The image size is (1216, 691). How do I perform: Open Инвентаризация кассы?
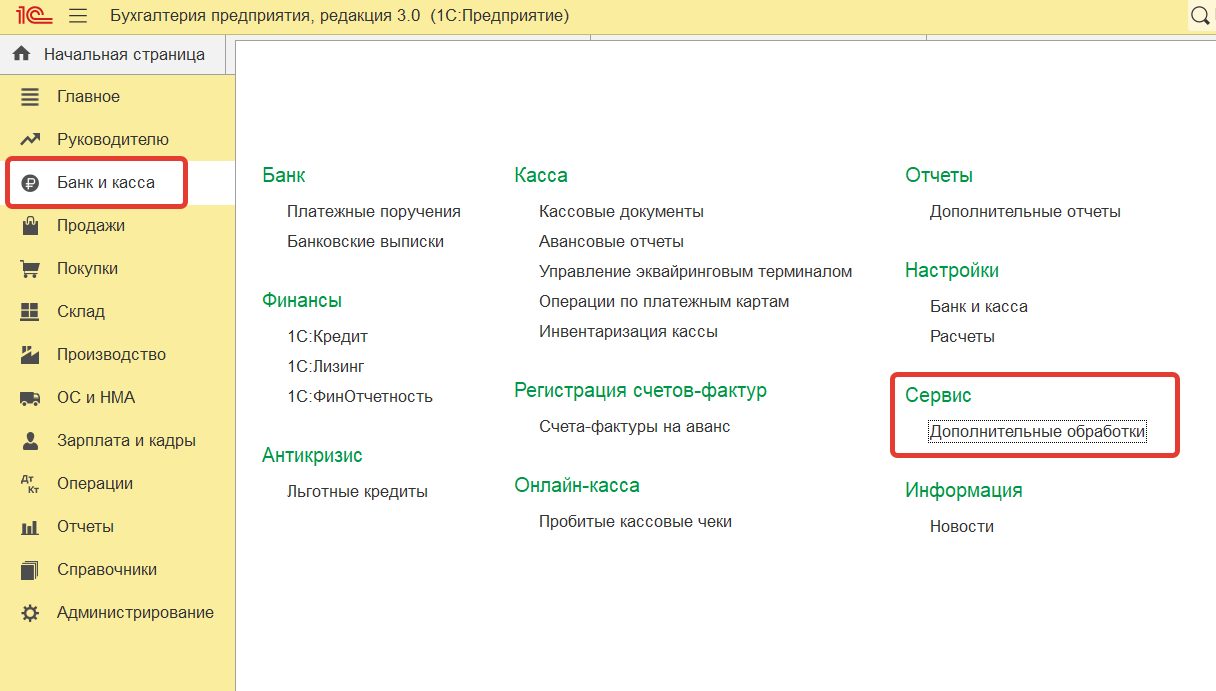click(x=628, y=332)
